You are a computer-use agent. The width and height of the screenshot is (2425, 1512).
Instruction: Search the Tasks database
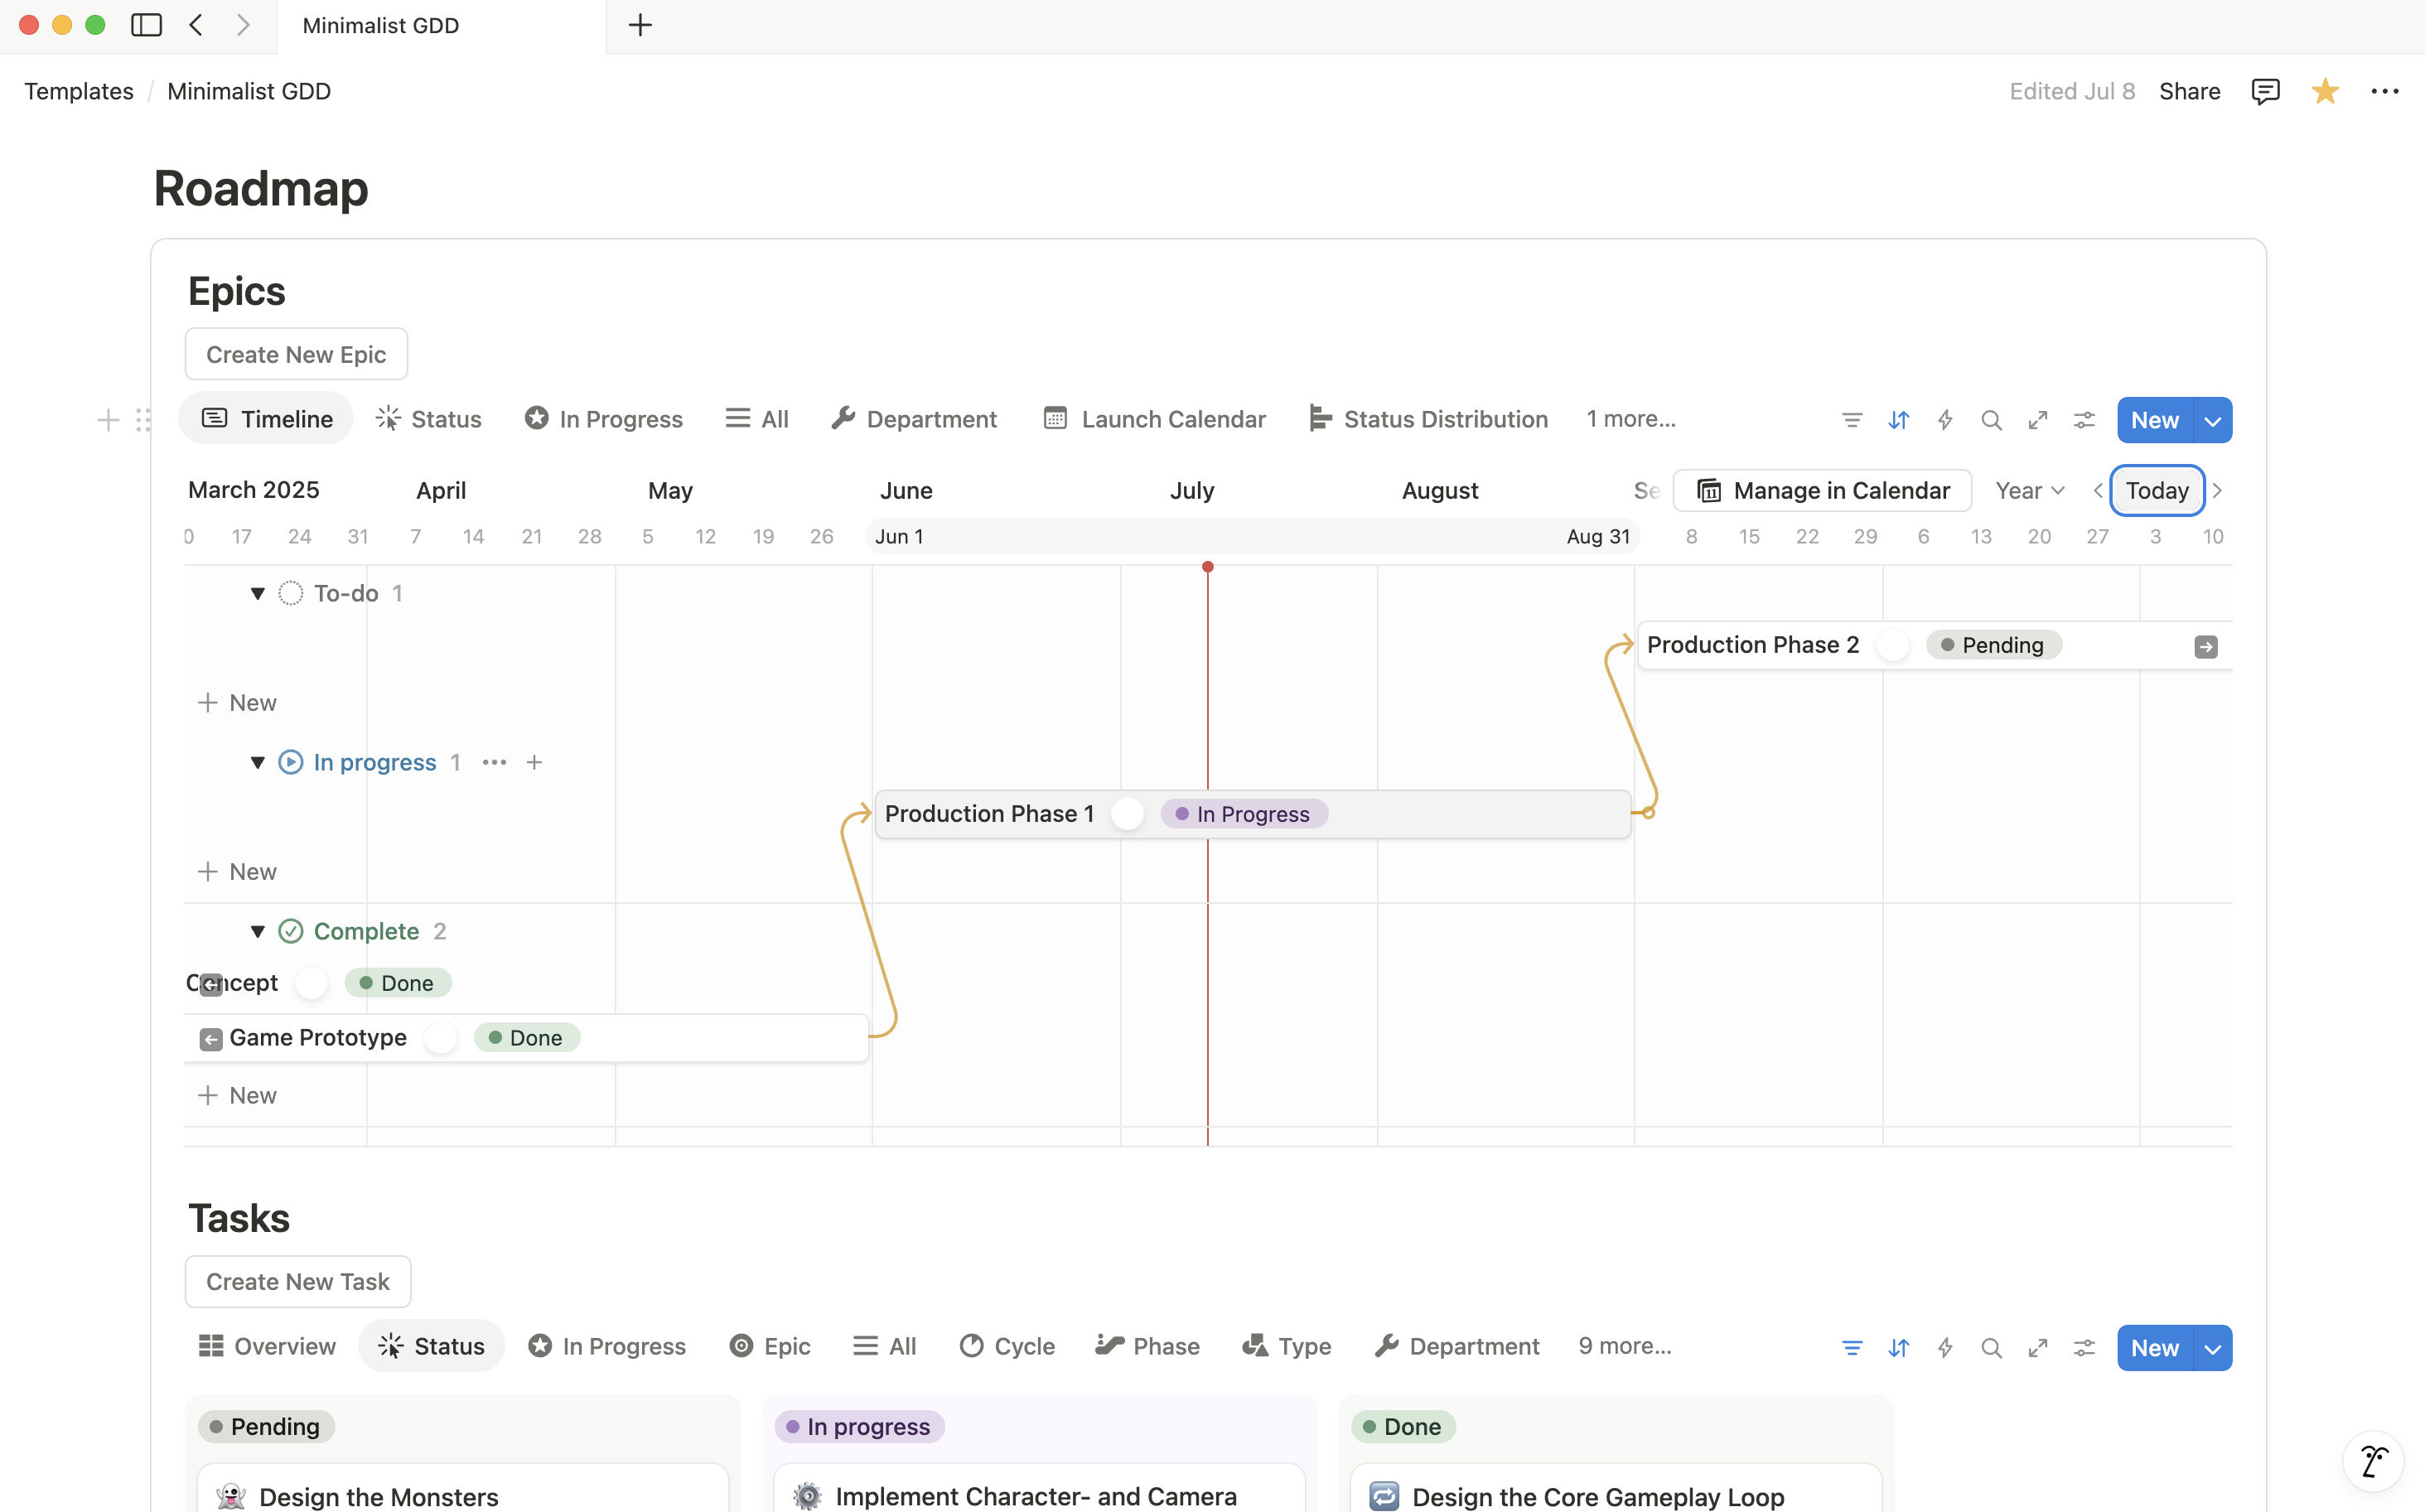point(1991,1348)
